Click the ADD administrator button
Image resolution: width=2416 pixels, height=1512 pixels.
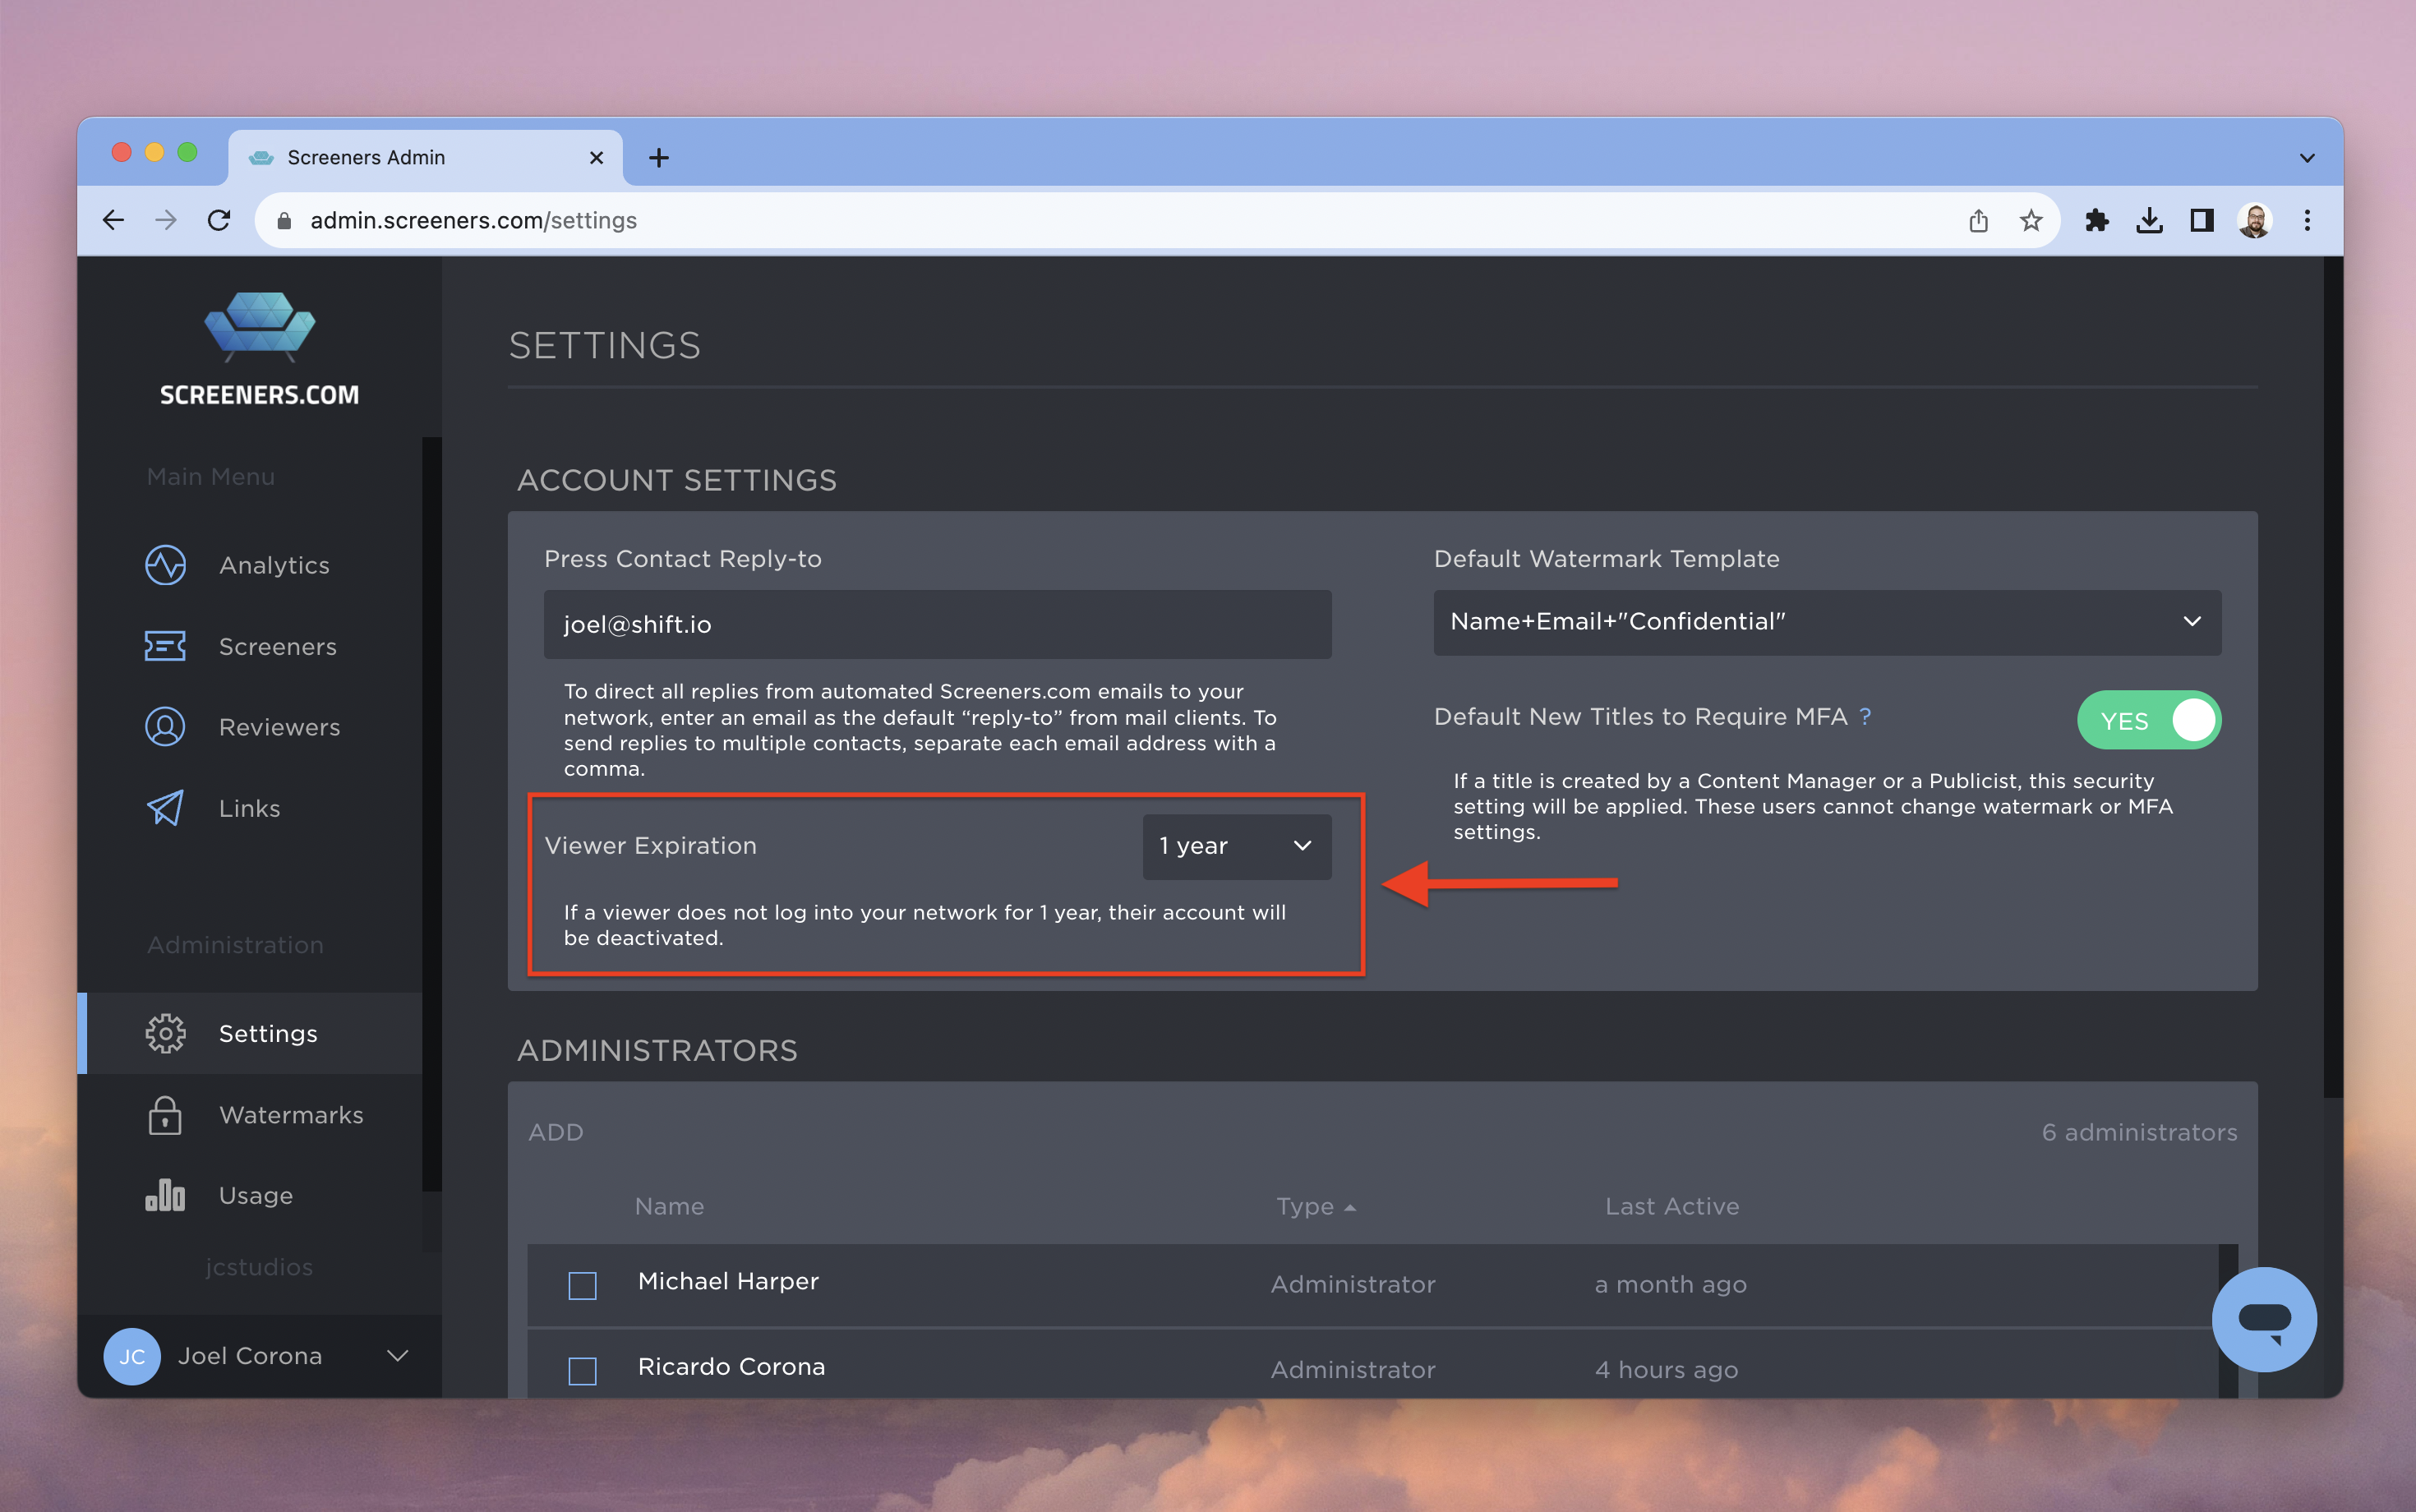(556, 1132)
